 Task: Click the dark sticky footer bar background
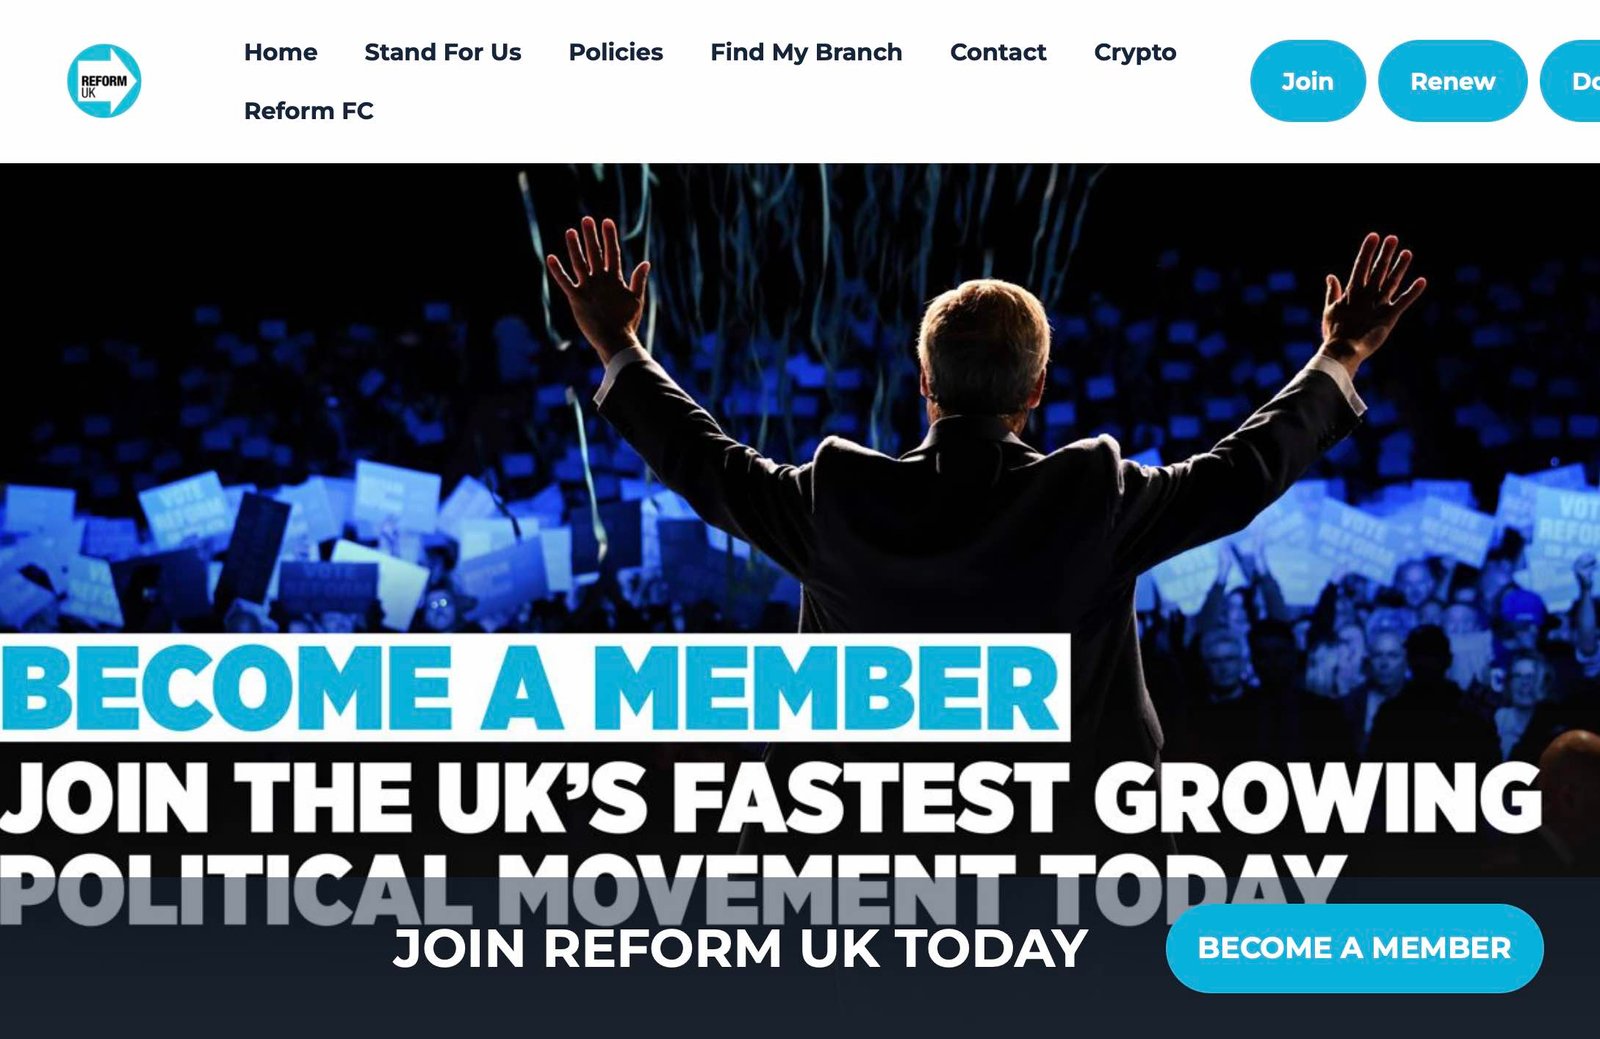200,990
